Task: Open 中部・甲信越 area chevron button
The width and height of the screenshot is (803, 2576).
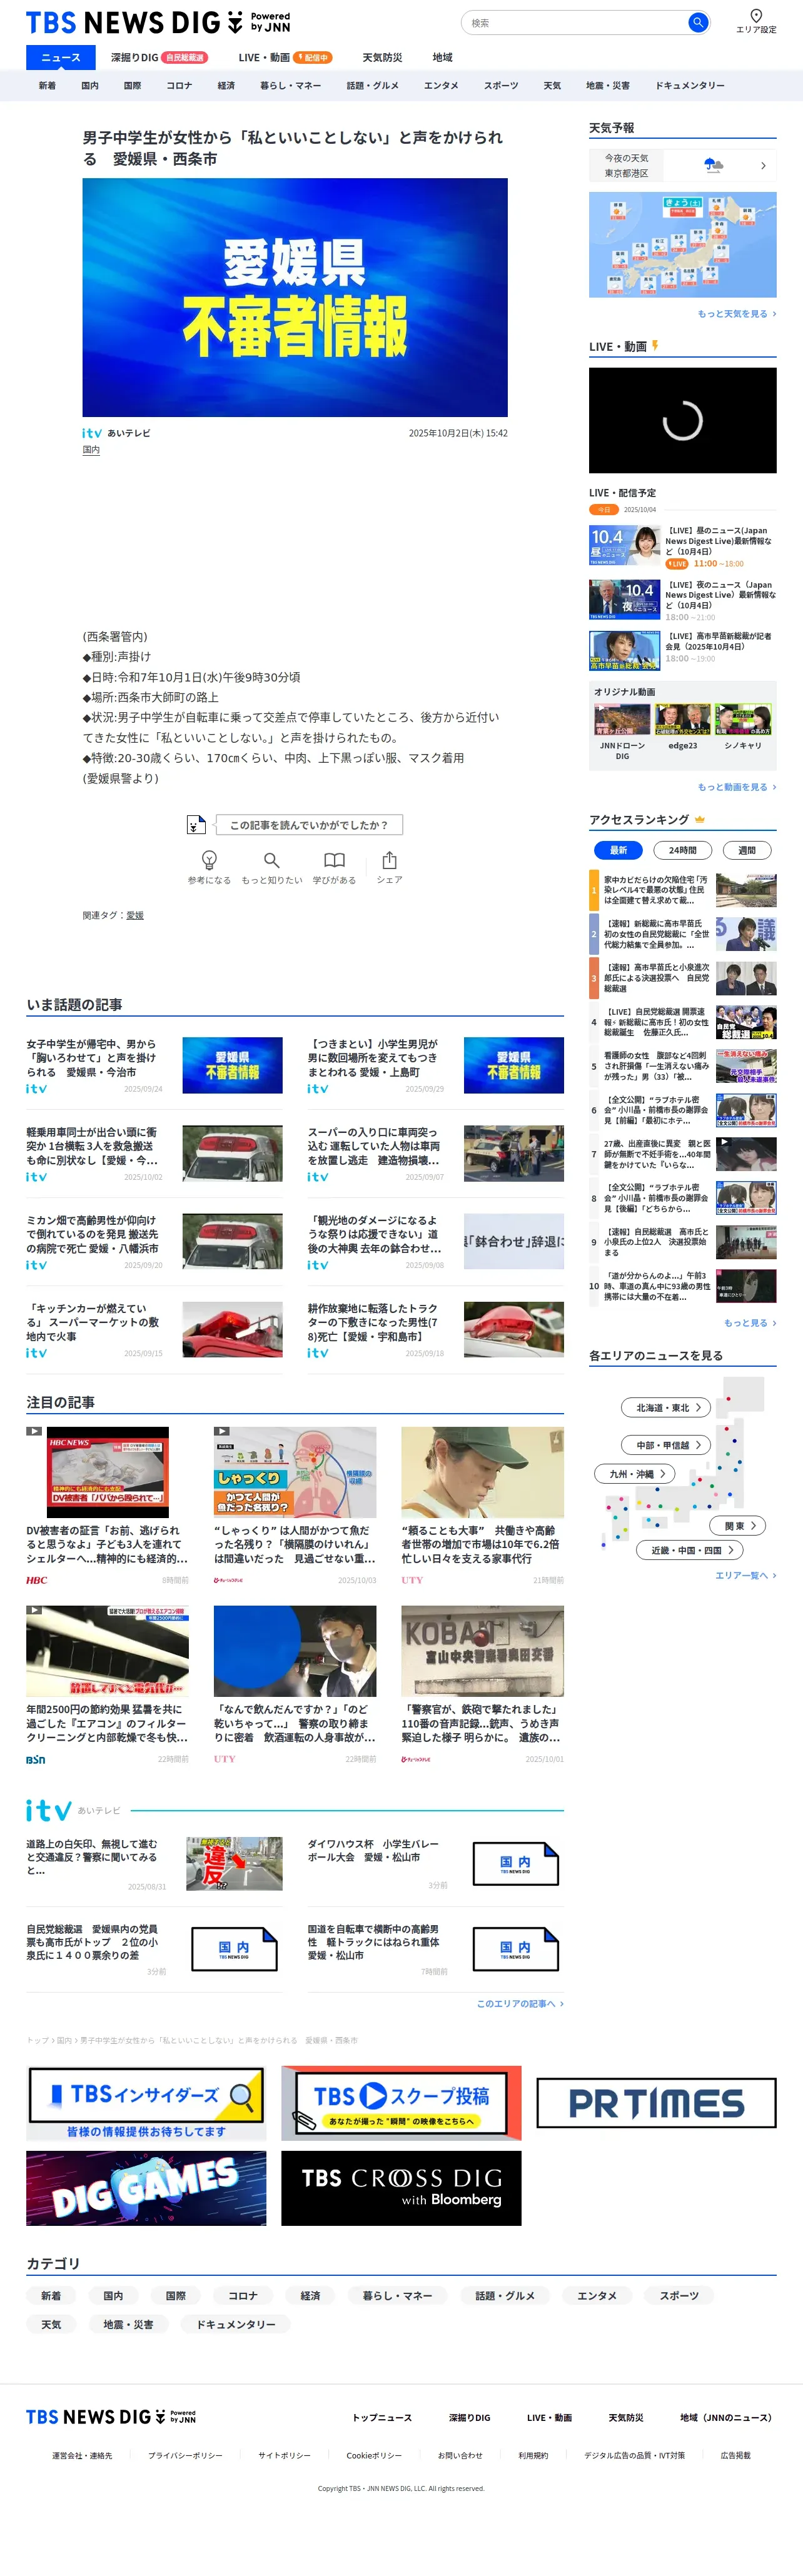Action: pyautogui.click(x=666, y=1445)
